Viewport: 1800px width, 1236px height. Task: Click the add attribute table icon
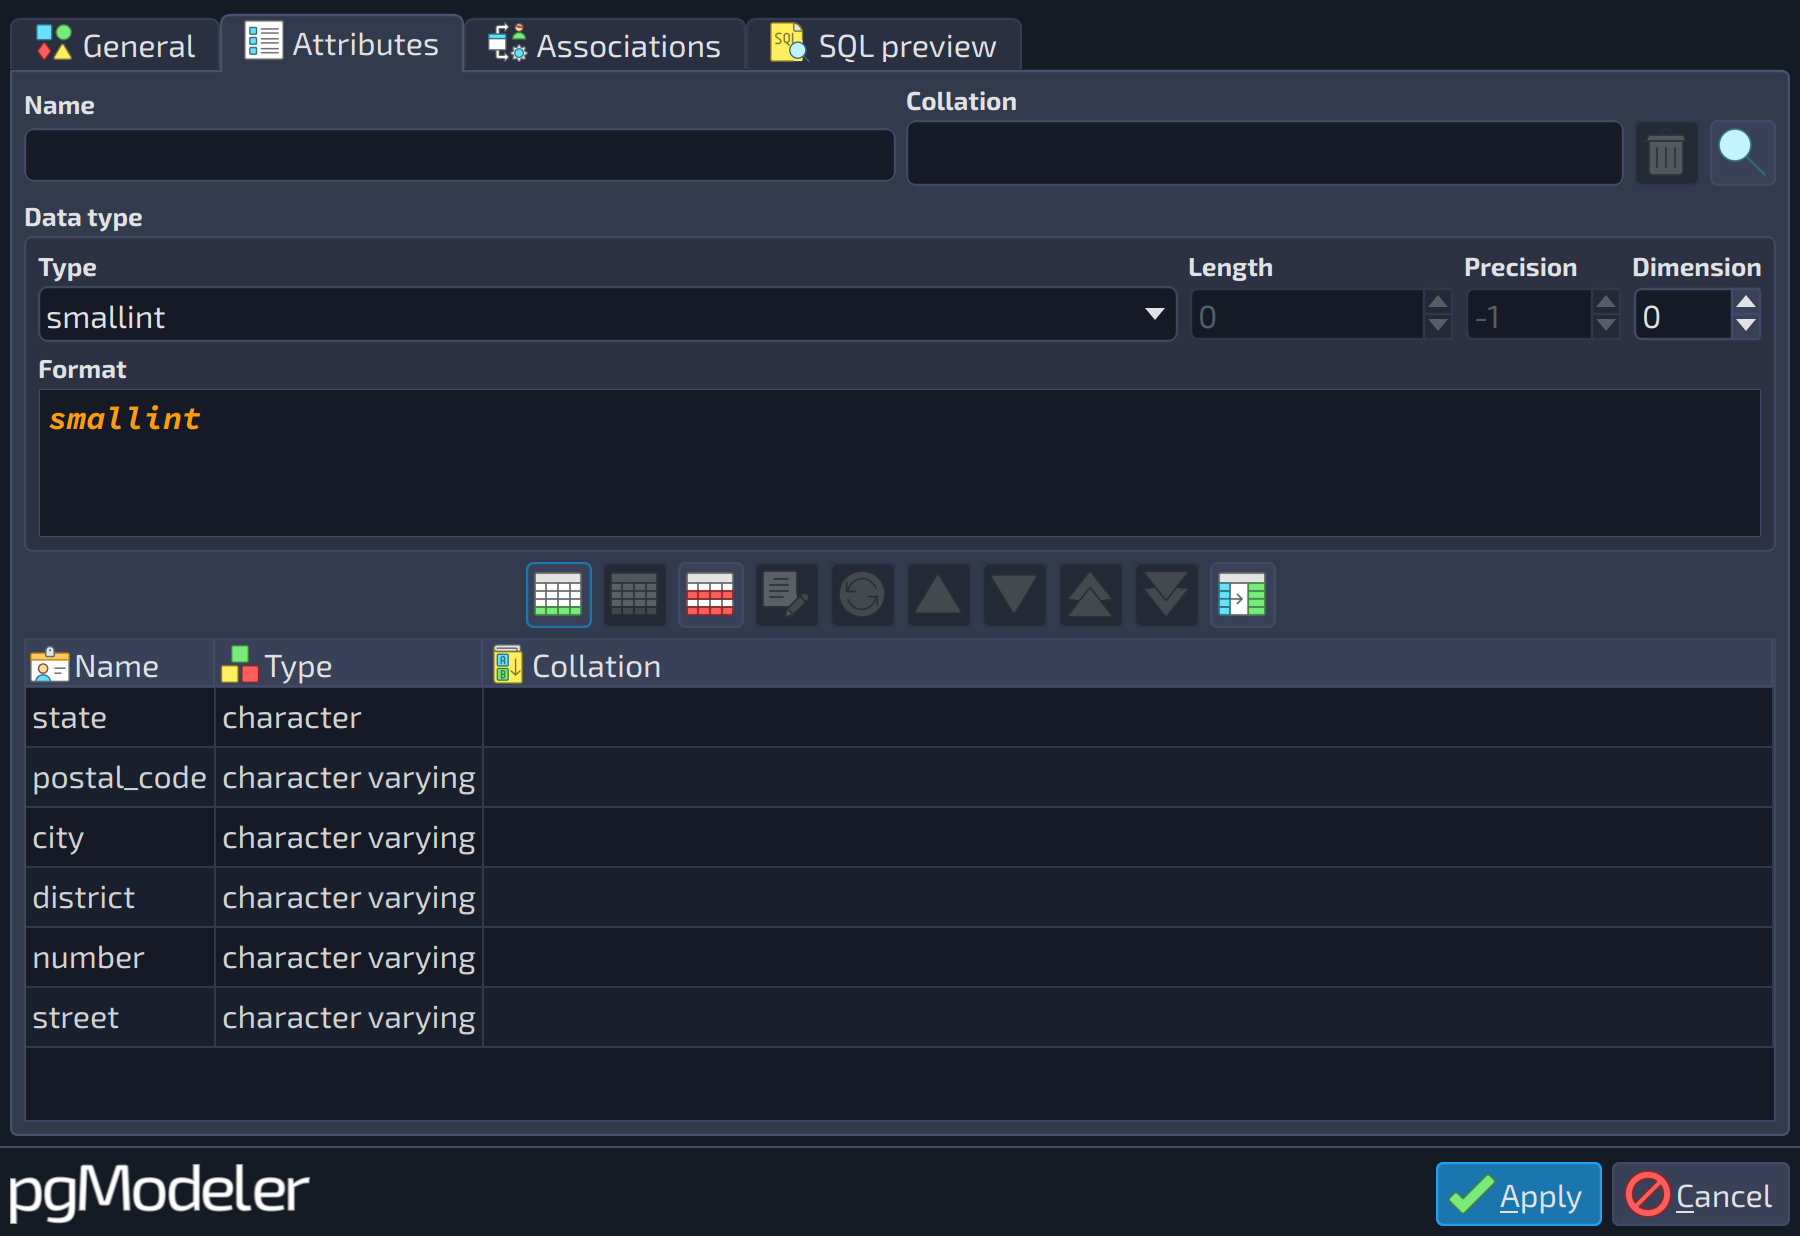[x=558, y=595]
